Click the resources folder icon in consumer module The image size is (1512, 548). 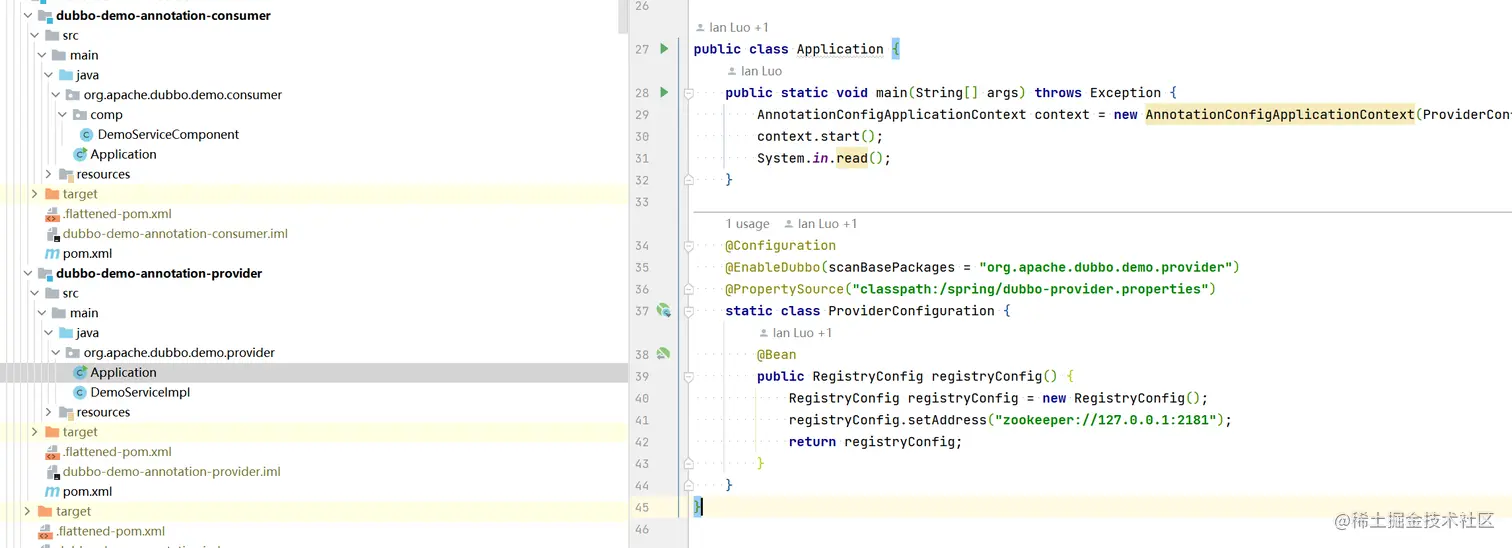(x=66, y=174)
